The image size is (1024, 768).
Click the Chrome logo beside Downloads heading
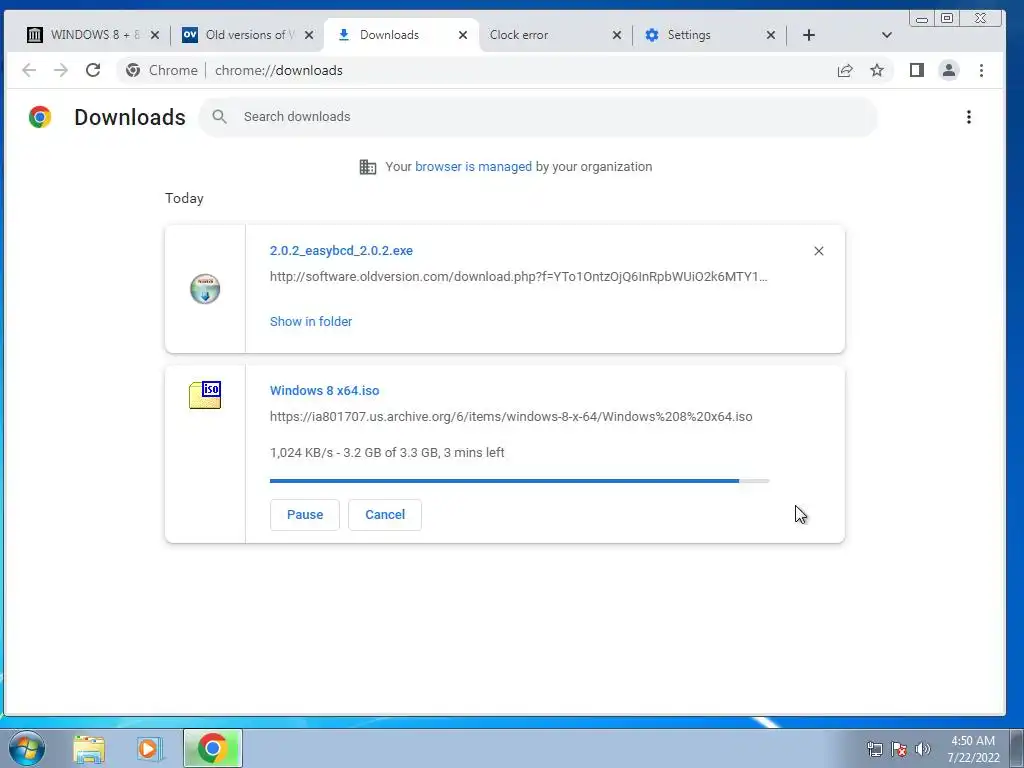pyautogui.click(x=40, y=117)
